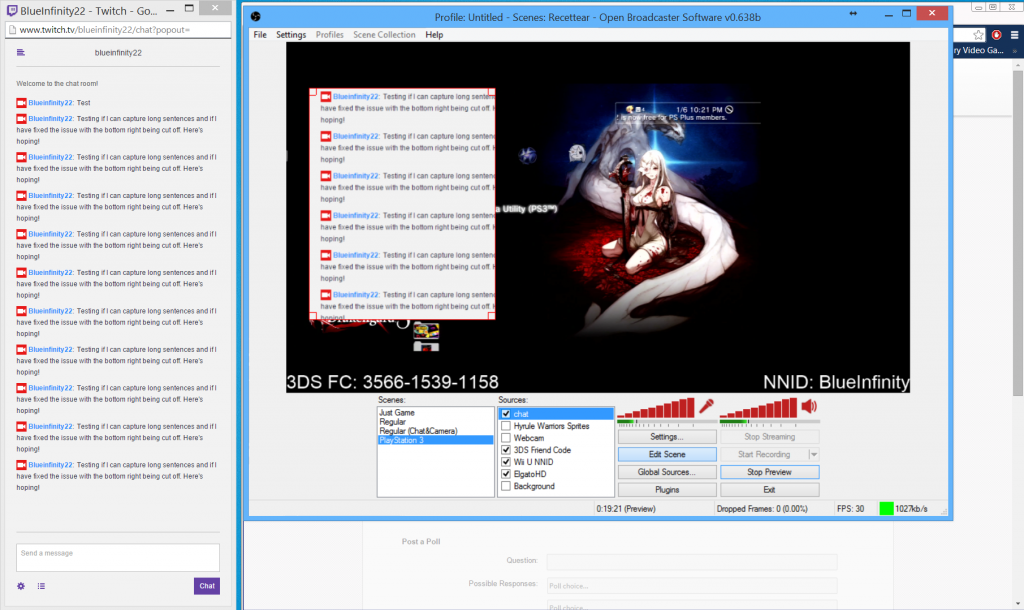Mute desktop audio via the speaker icon
This screenshot has height=610, width=1024.
(809, 406)
